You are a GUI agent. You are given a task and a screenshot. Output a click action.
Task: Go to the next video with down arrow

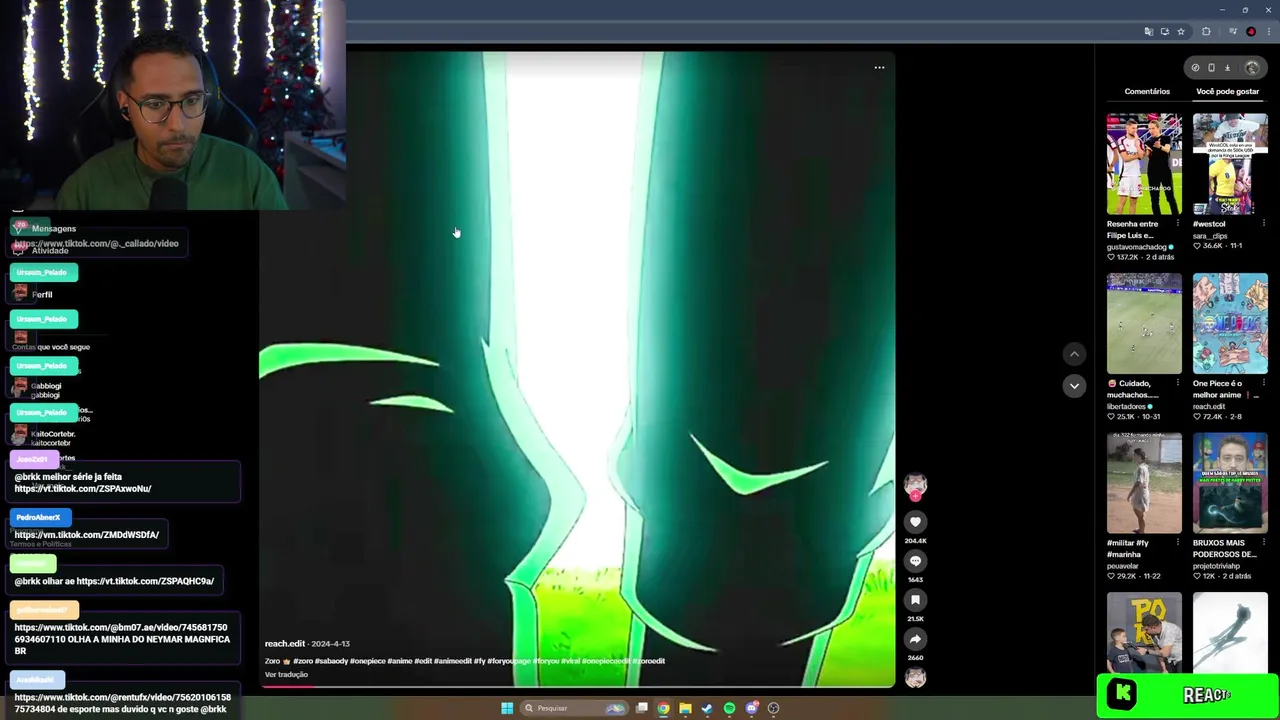(x=1074, y=386)
